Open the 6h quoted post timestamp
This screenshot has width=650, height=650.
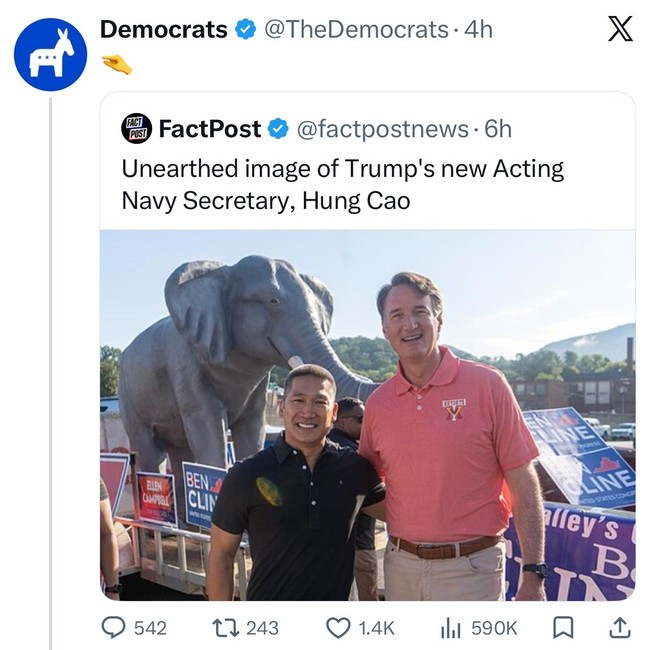click(x=497, y=129)
